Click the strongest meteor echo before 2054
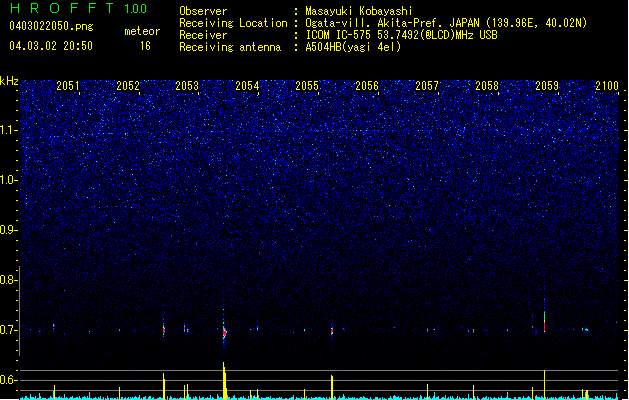 click(x=224, y=332)
